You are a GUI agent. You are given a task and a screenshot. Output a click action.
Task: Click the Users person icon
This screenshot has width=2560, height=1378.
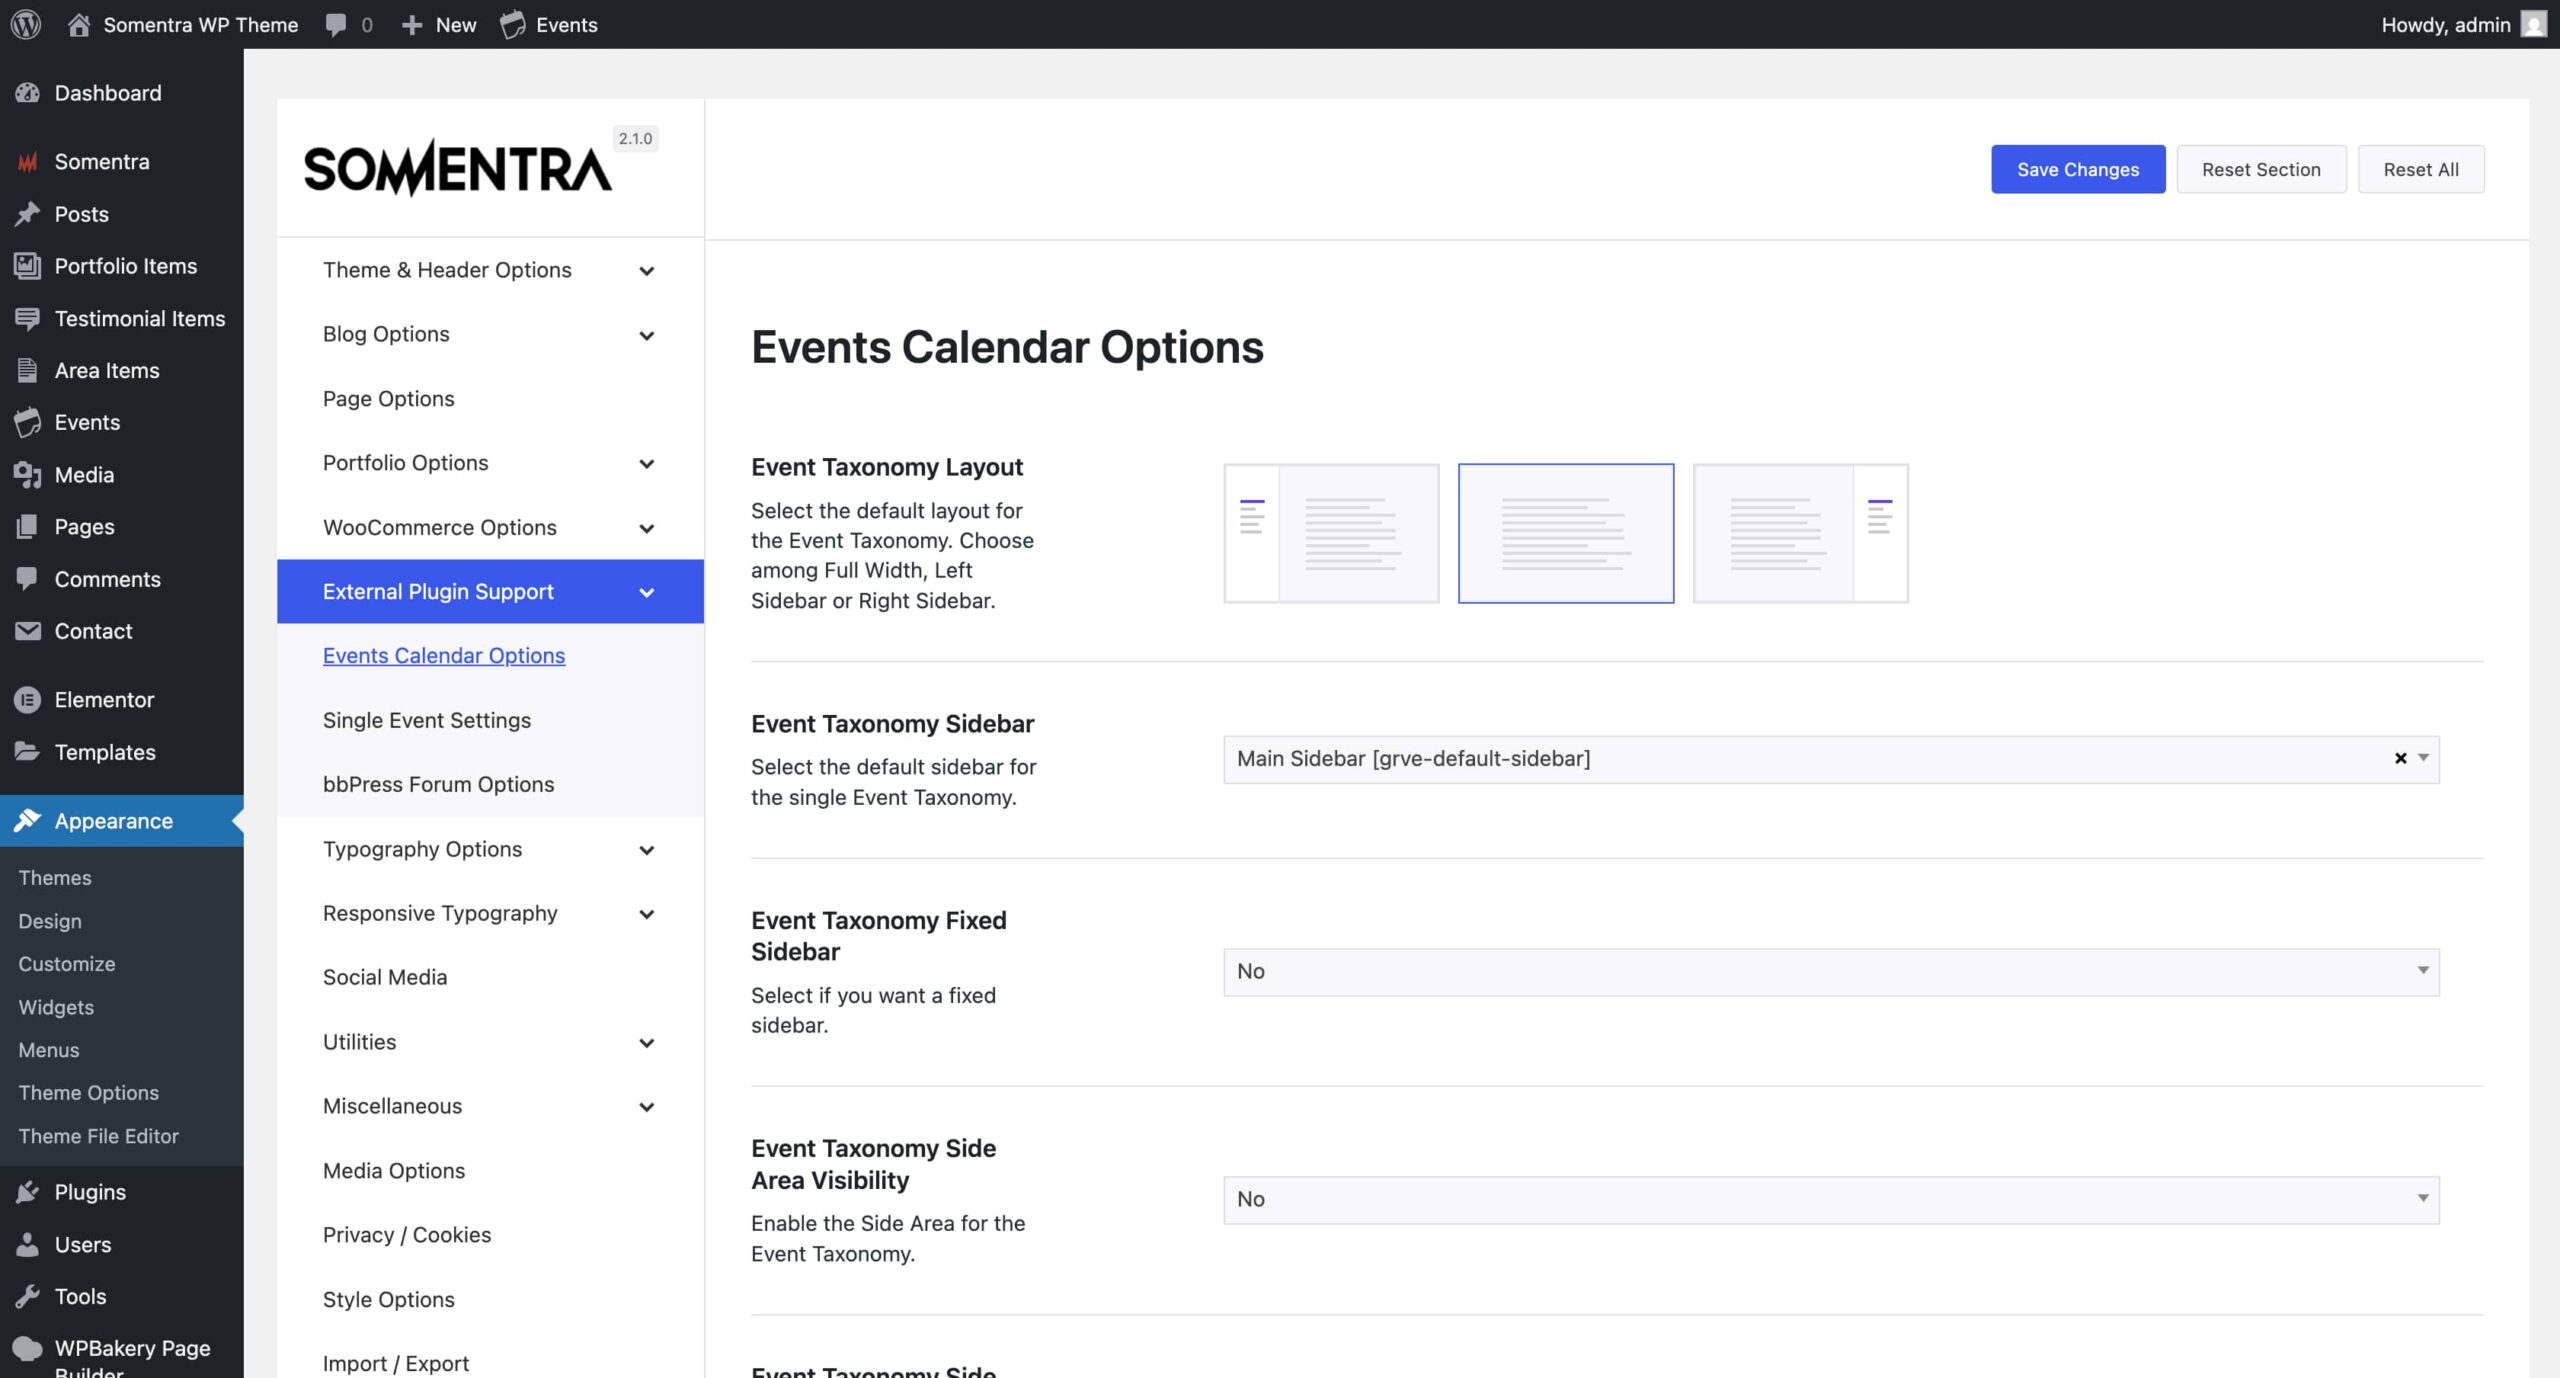(27, 1244)
